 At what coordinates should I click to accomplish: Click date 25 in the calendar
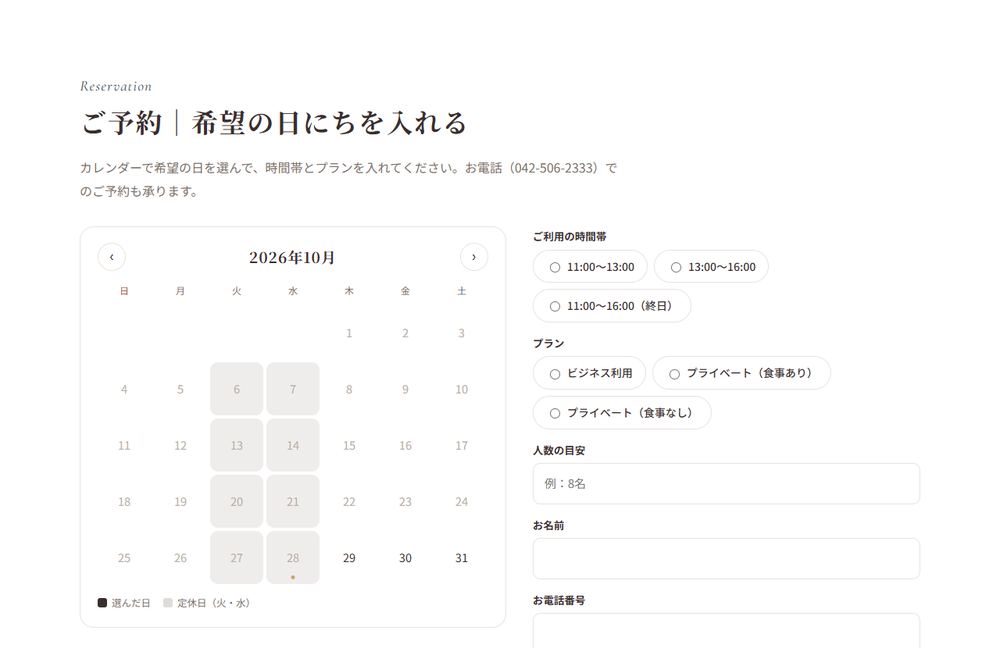click(124, 557)
